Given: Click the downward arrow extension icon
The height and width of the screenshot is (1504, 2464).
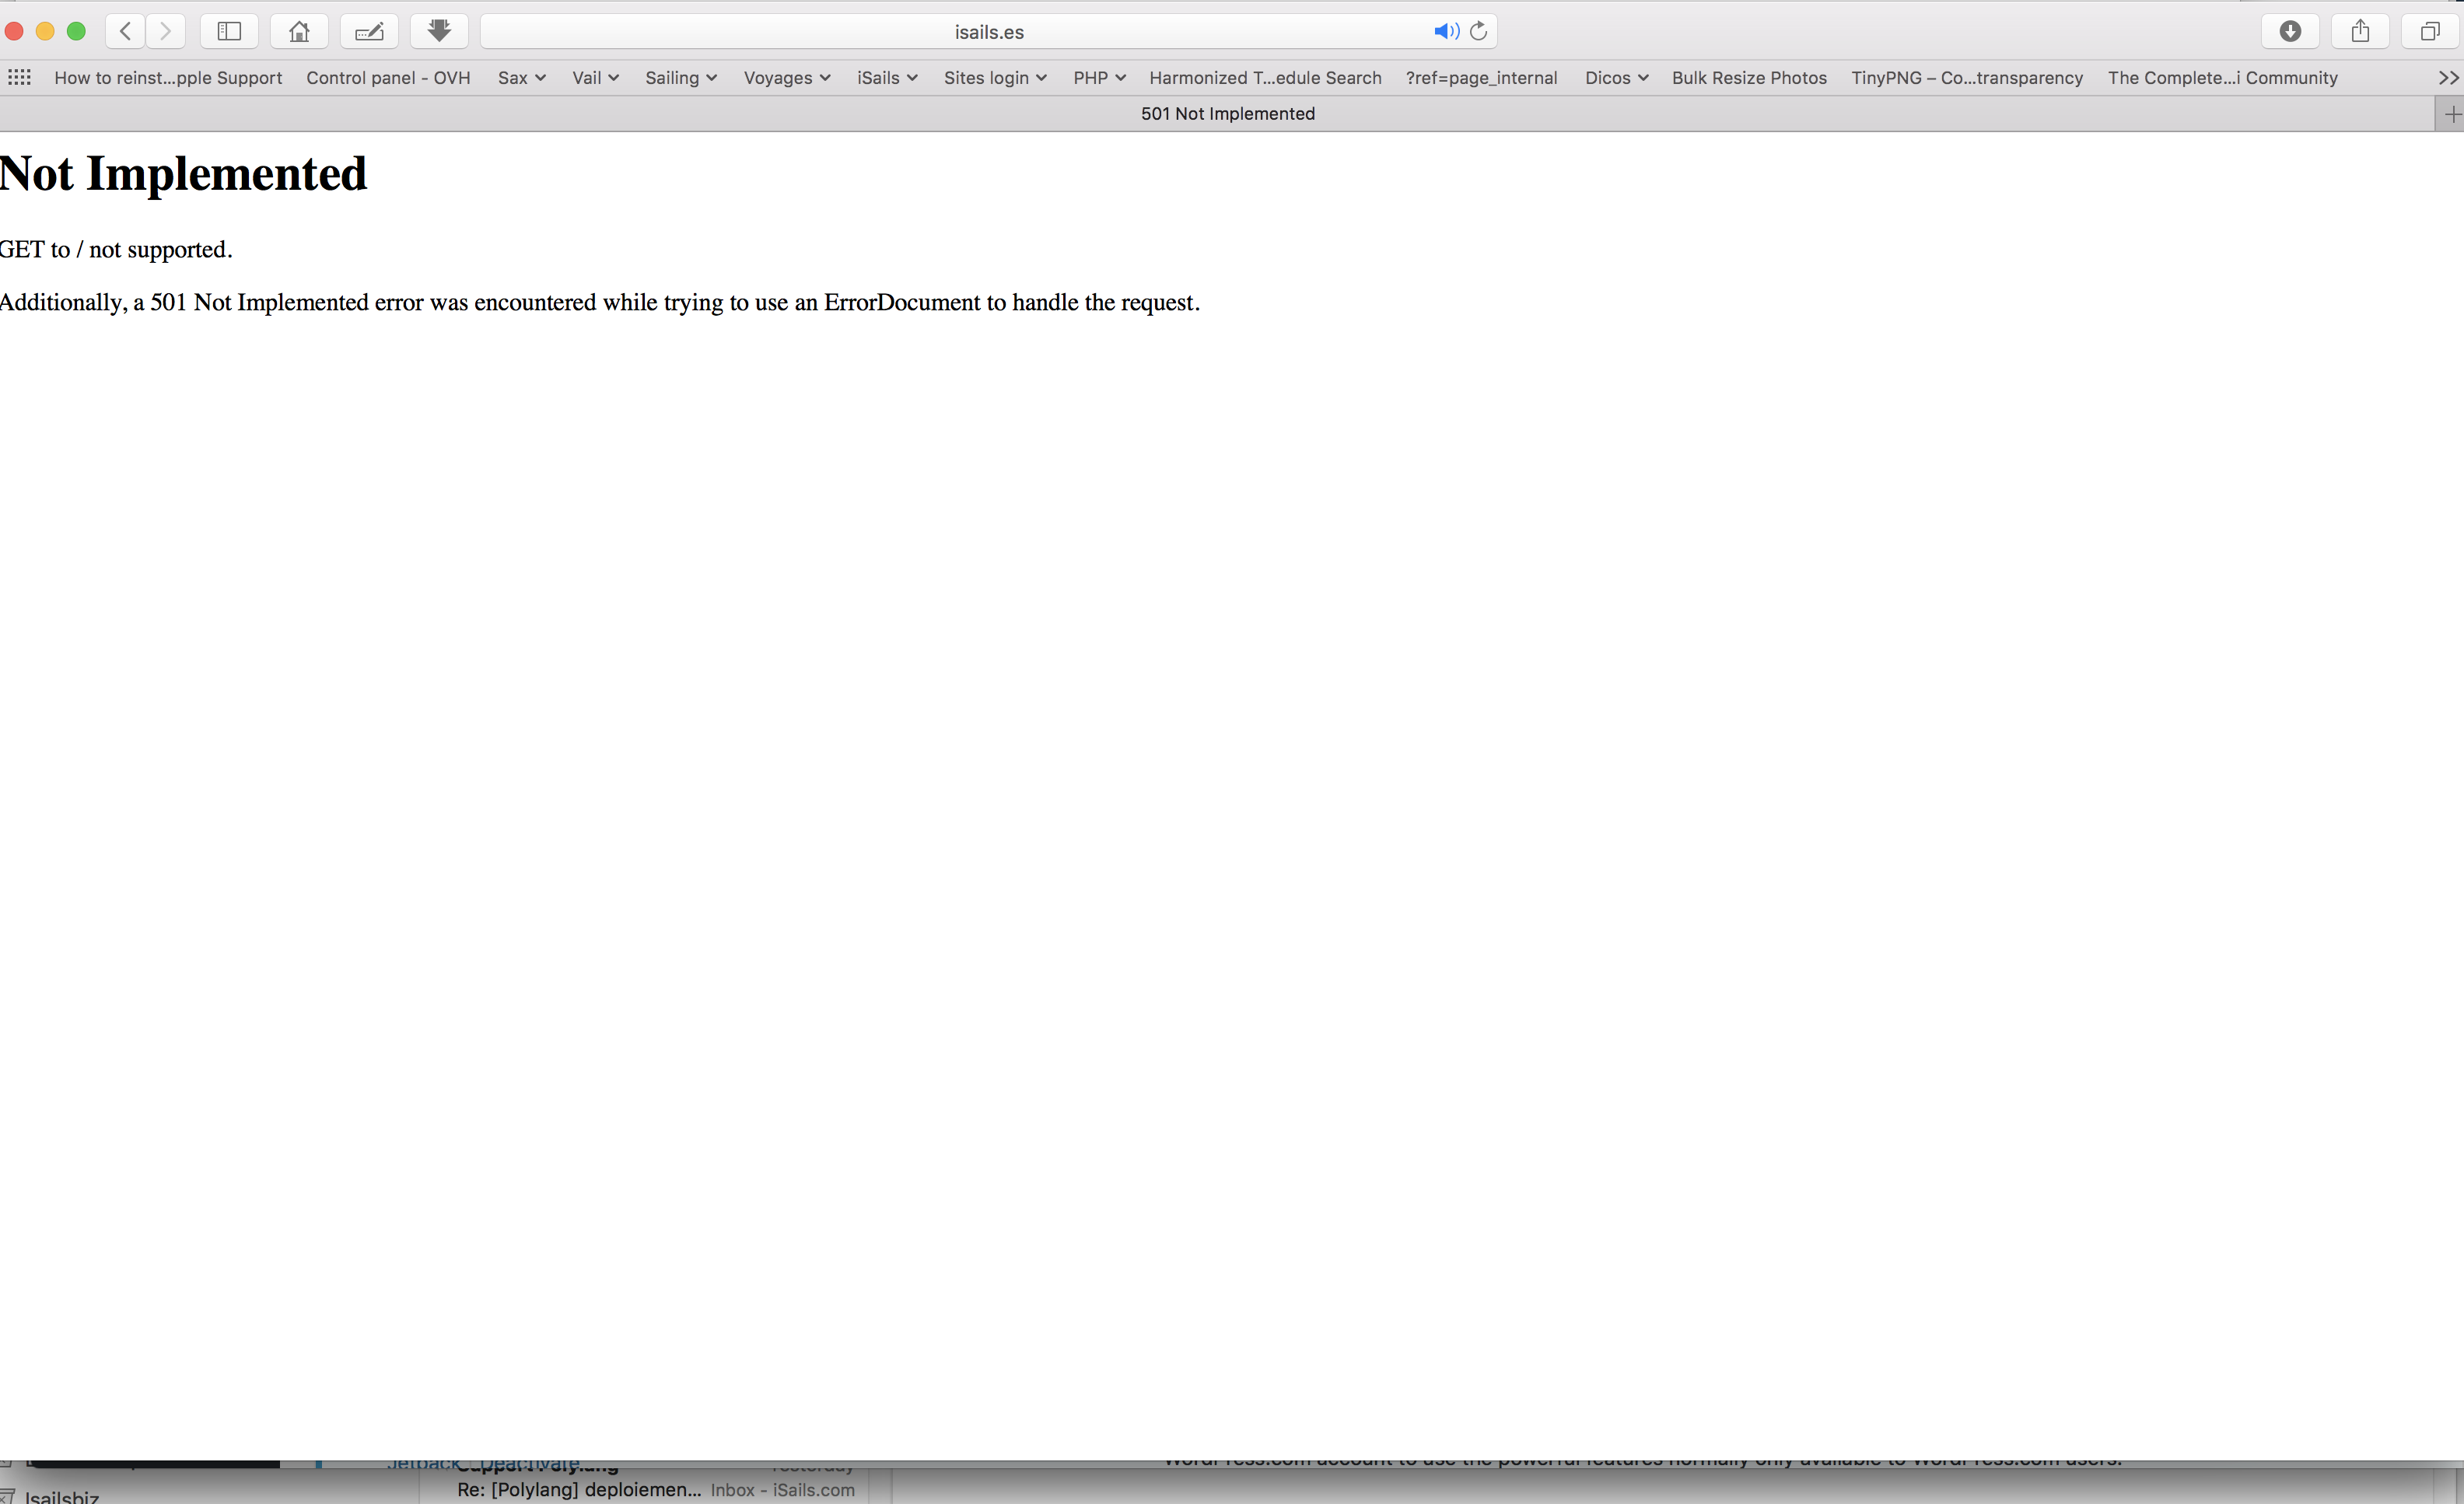Looking at the screenshot, I should tap(439, 32).
